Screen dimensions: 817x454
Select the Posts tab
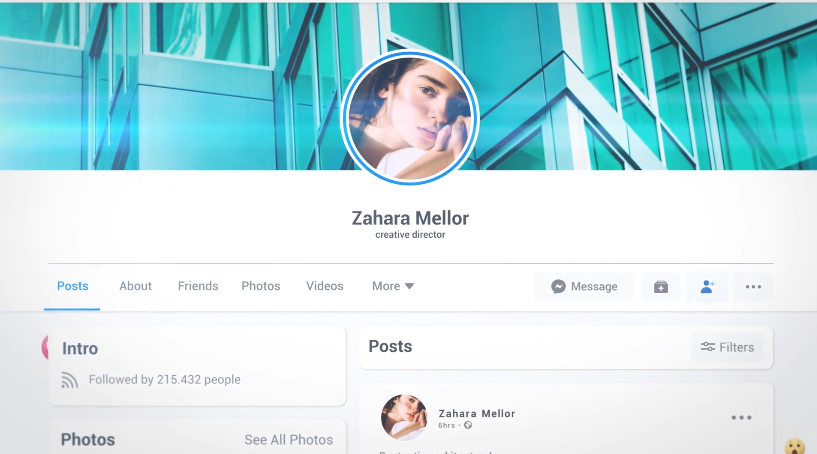[x=72, y=286]
